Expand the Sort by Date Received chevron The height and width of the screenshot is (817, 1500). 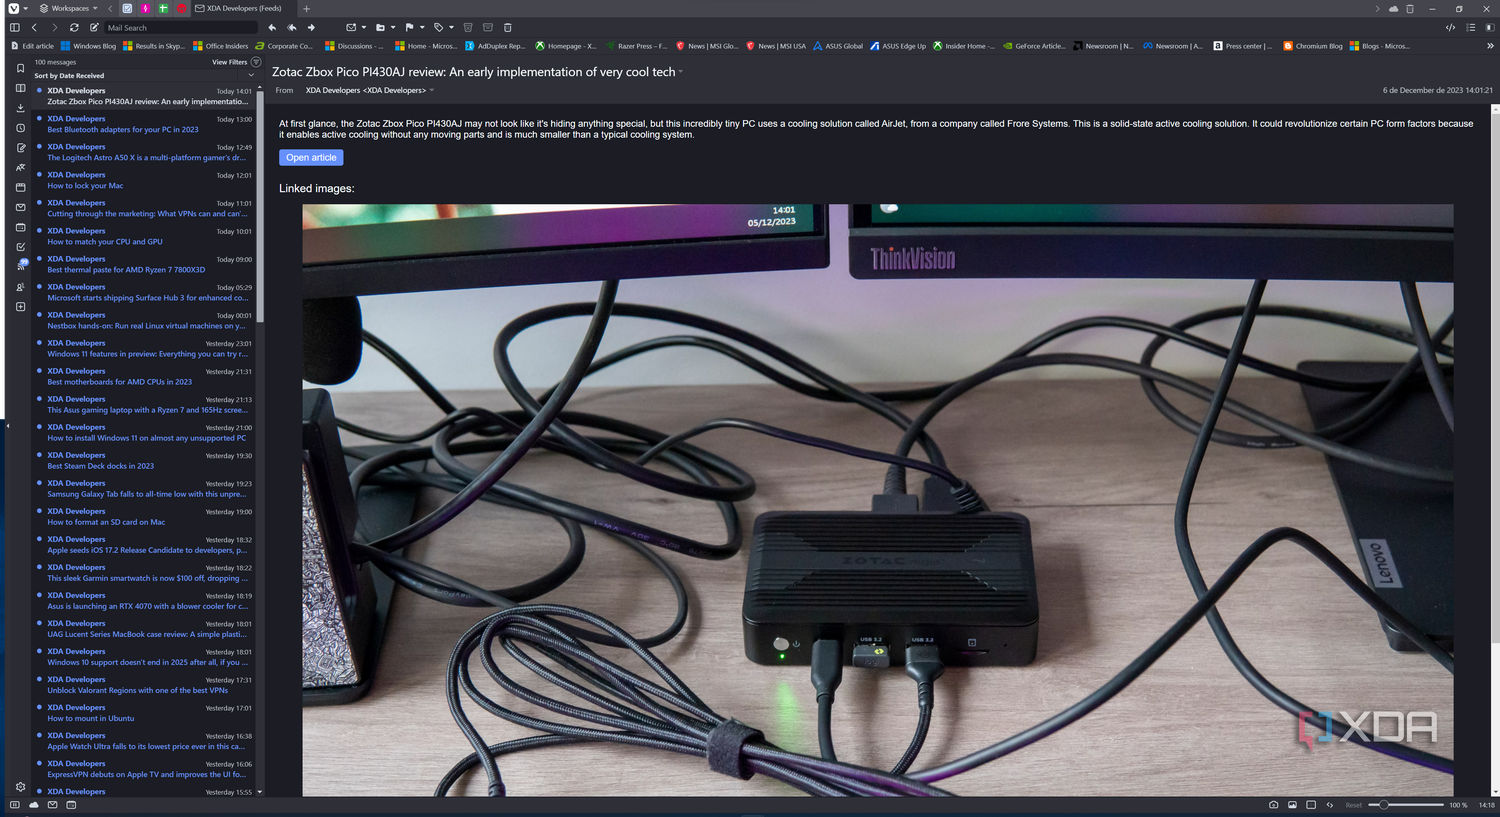251,76
